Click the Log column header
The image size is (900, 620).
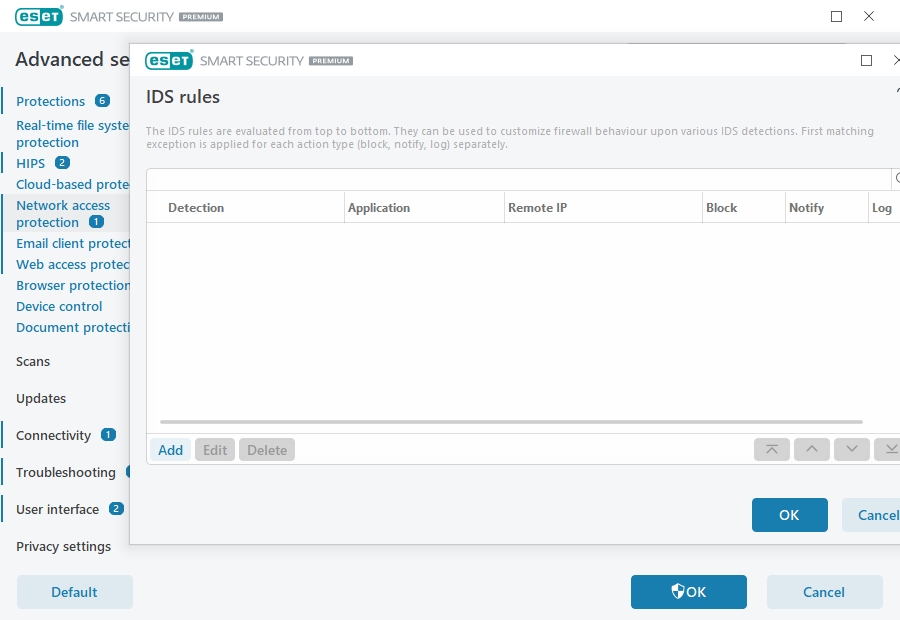point(882,208)
